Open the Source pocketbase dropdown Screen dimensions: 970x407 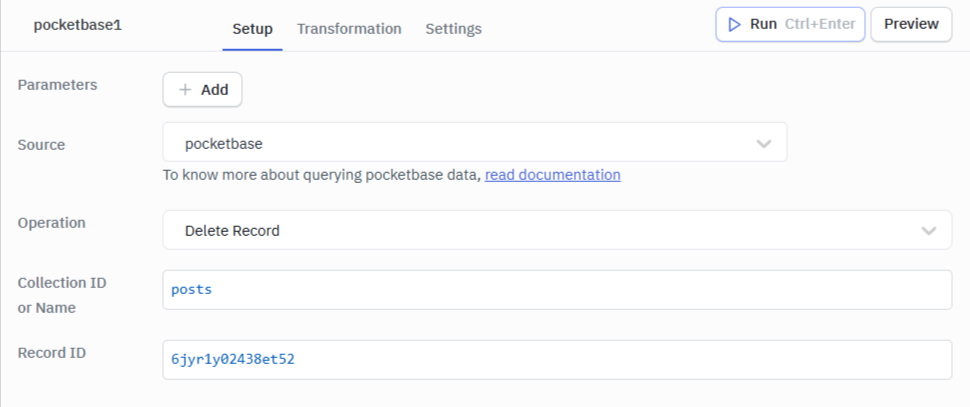[474, 143]
